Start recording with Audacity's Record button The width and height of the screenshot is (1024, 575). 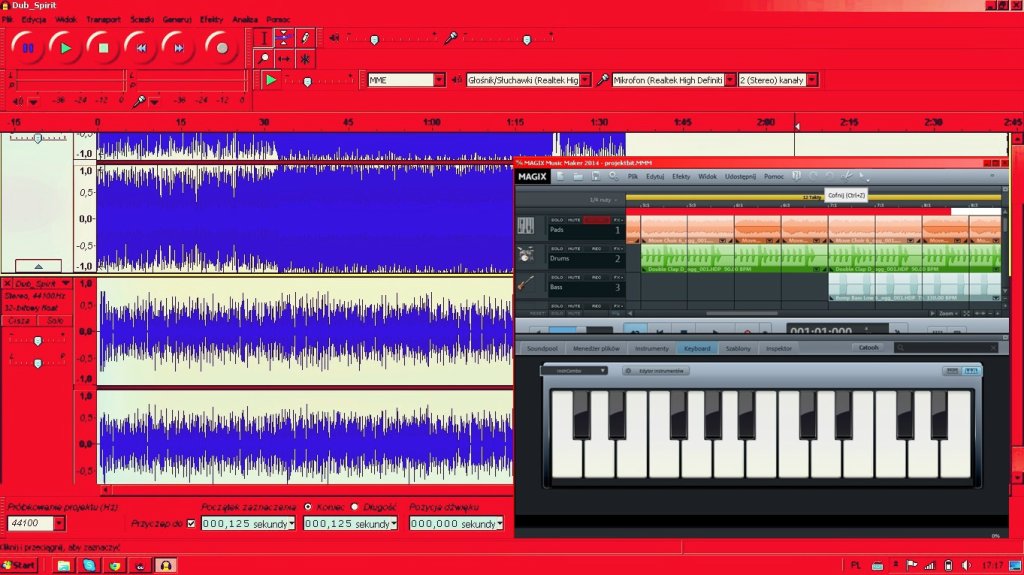221,48
